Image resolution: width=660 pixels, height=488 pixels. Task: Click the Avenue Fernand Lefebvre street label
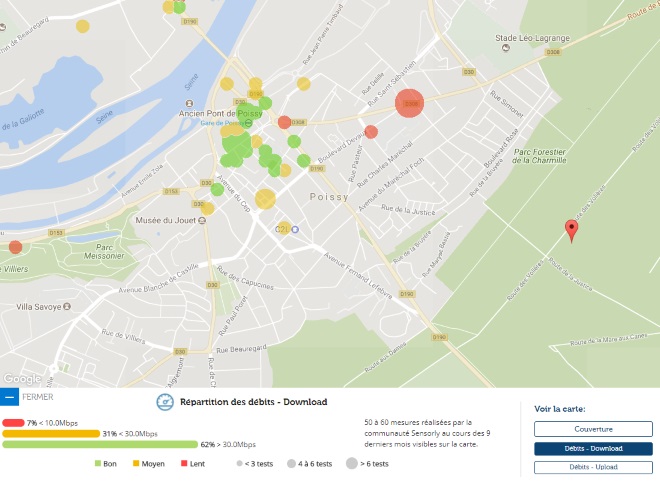pyautogui.click(x=358, y=276)
